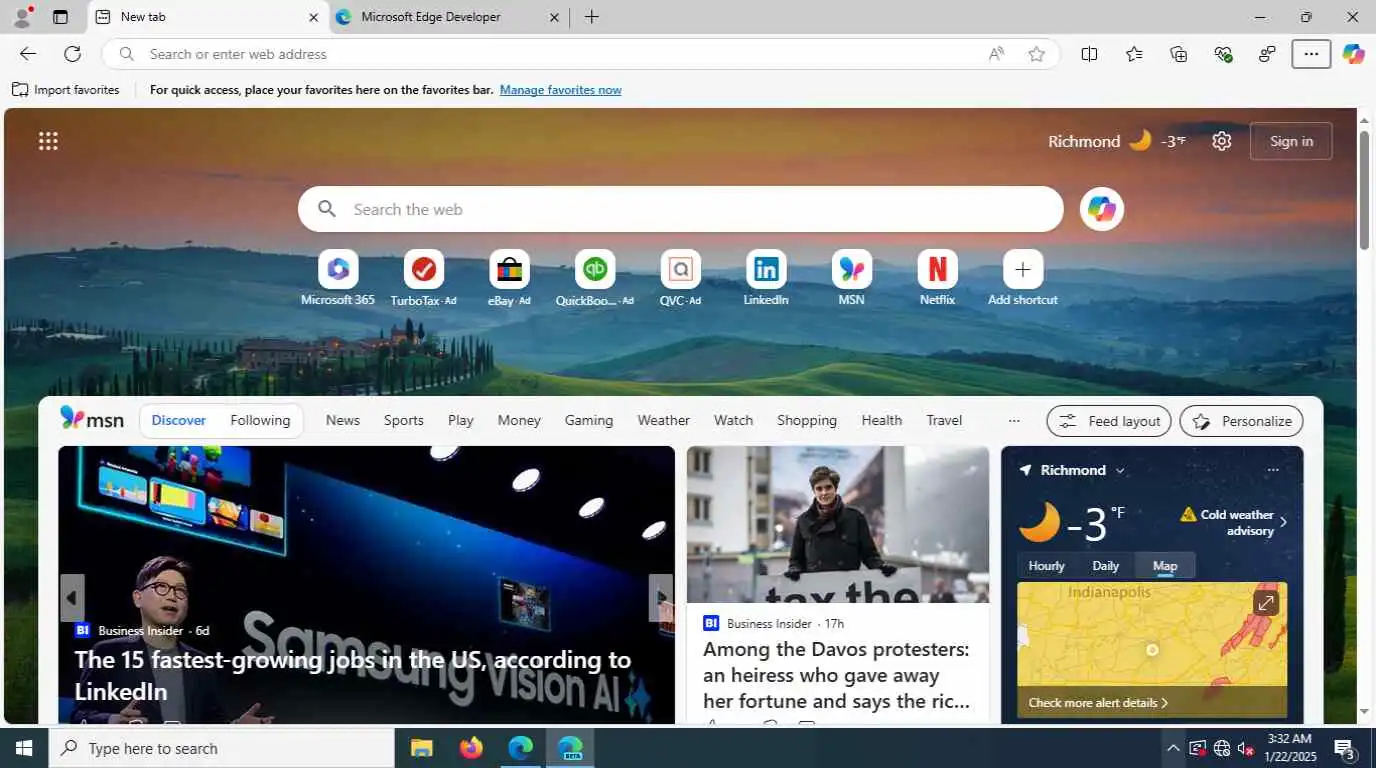Select the Discover feed tab
Image resolution: width=1376 pixels, height=768 pixels.
coord(179,420)
